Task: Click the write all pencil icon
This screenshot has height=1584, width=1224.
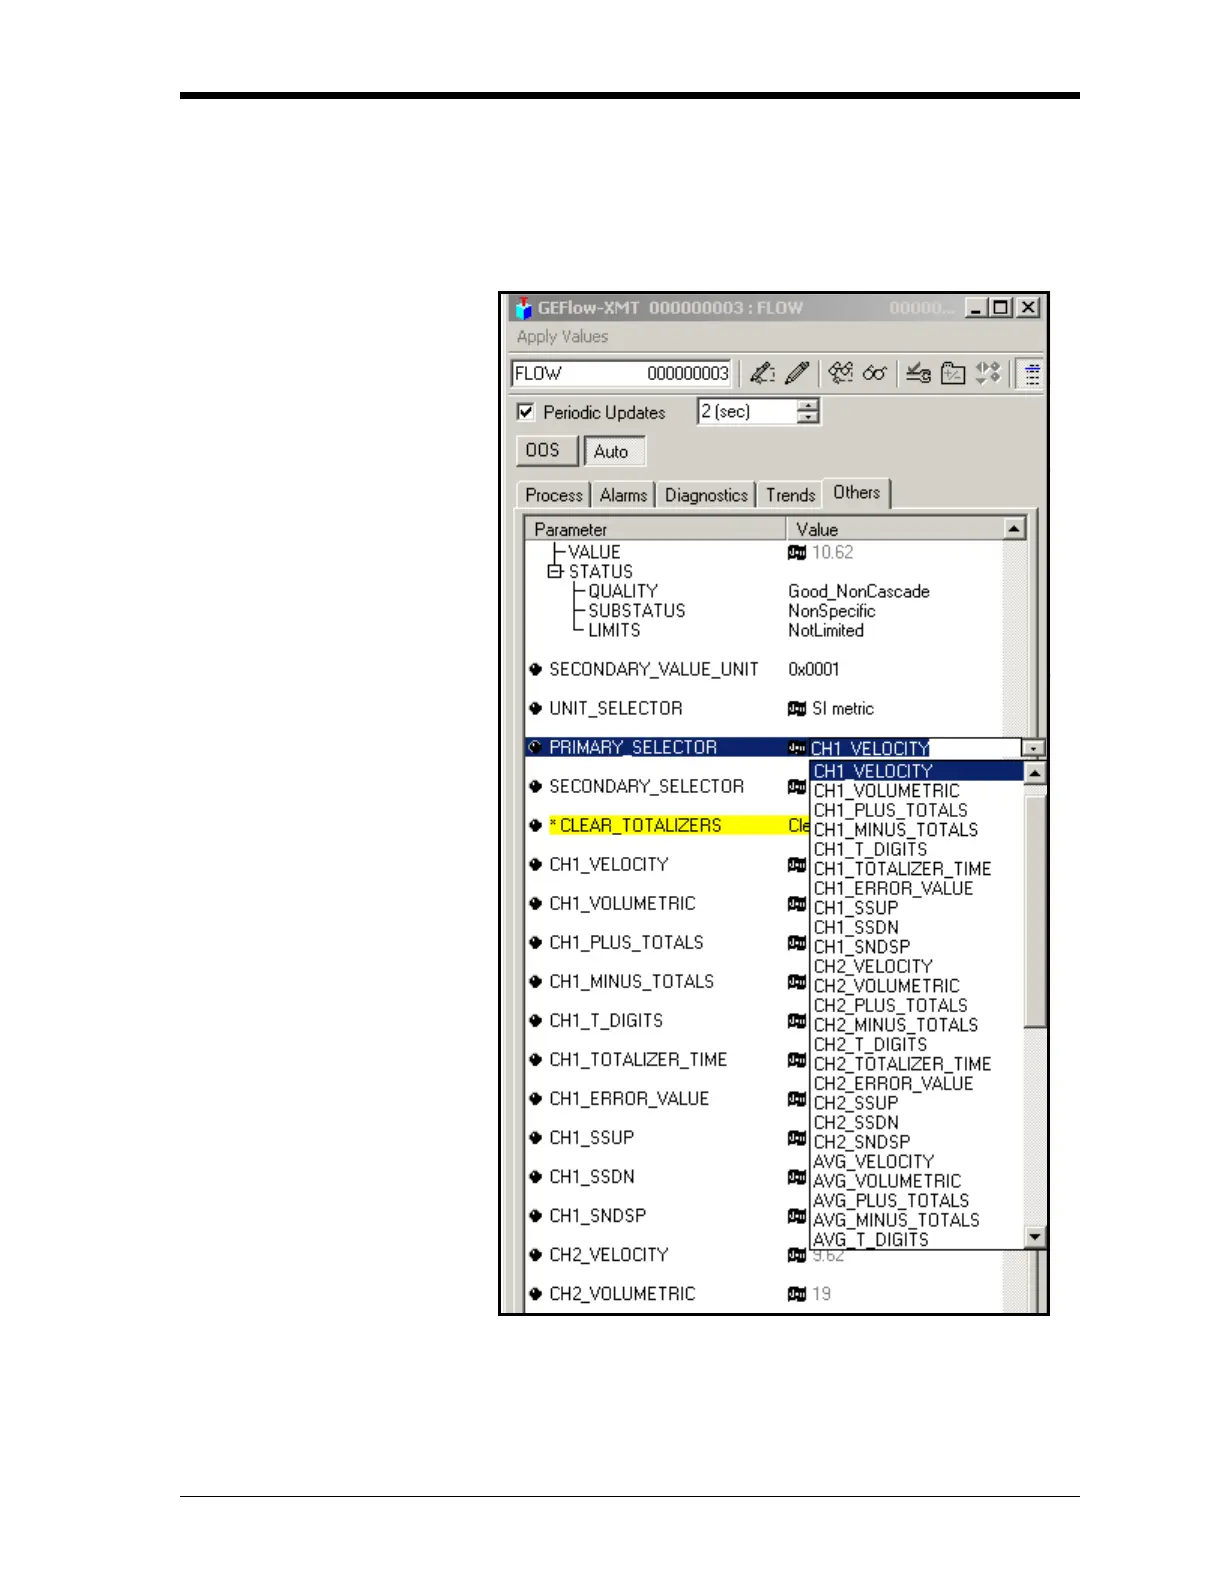Action: 797,373
